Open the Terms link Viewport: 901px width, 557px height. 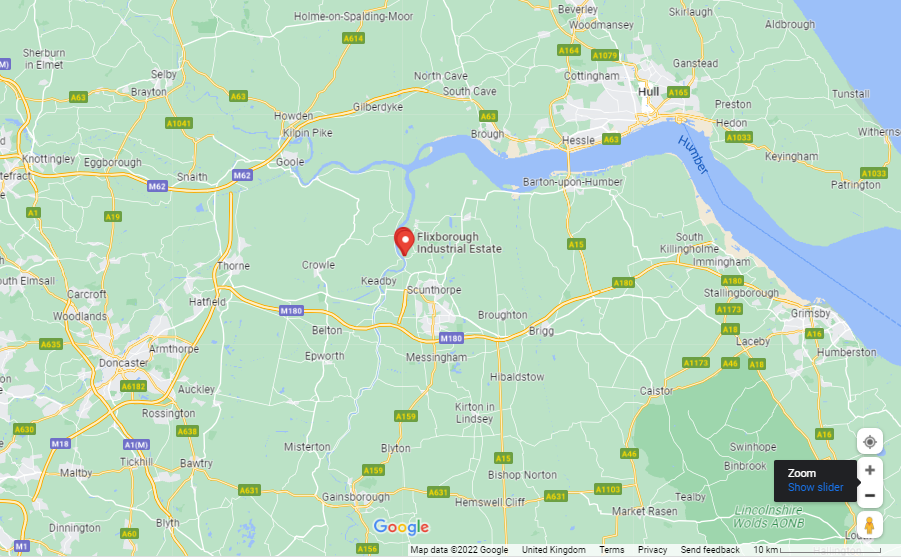611,550
